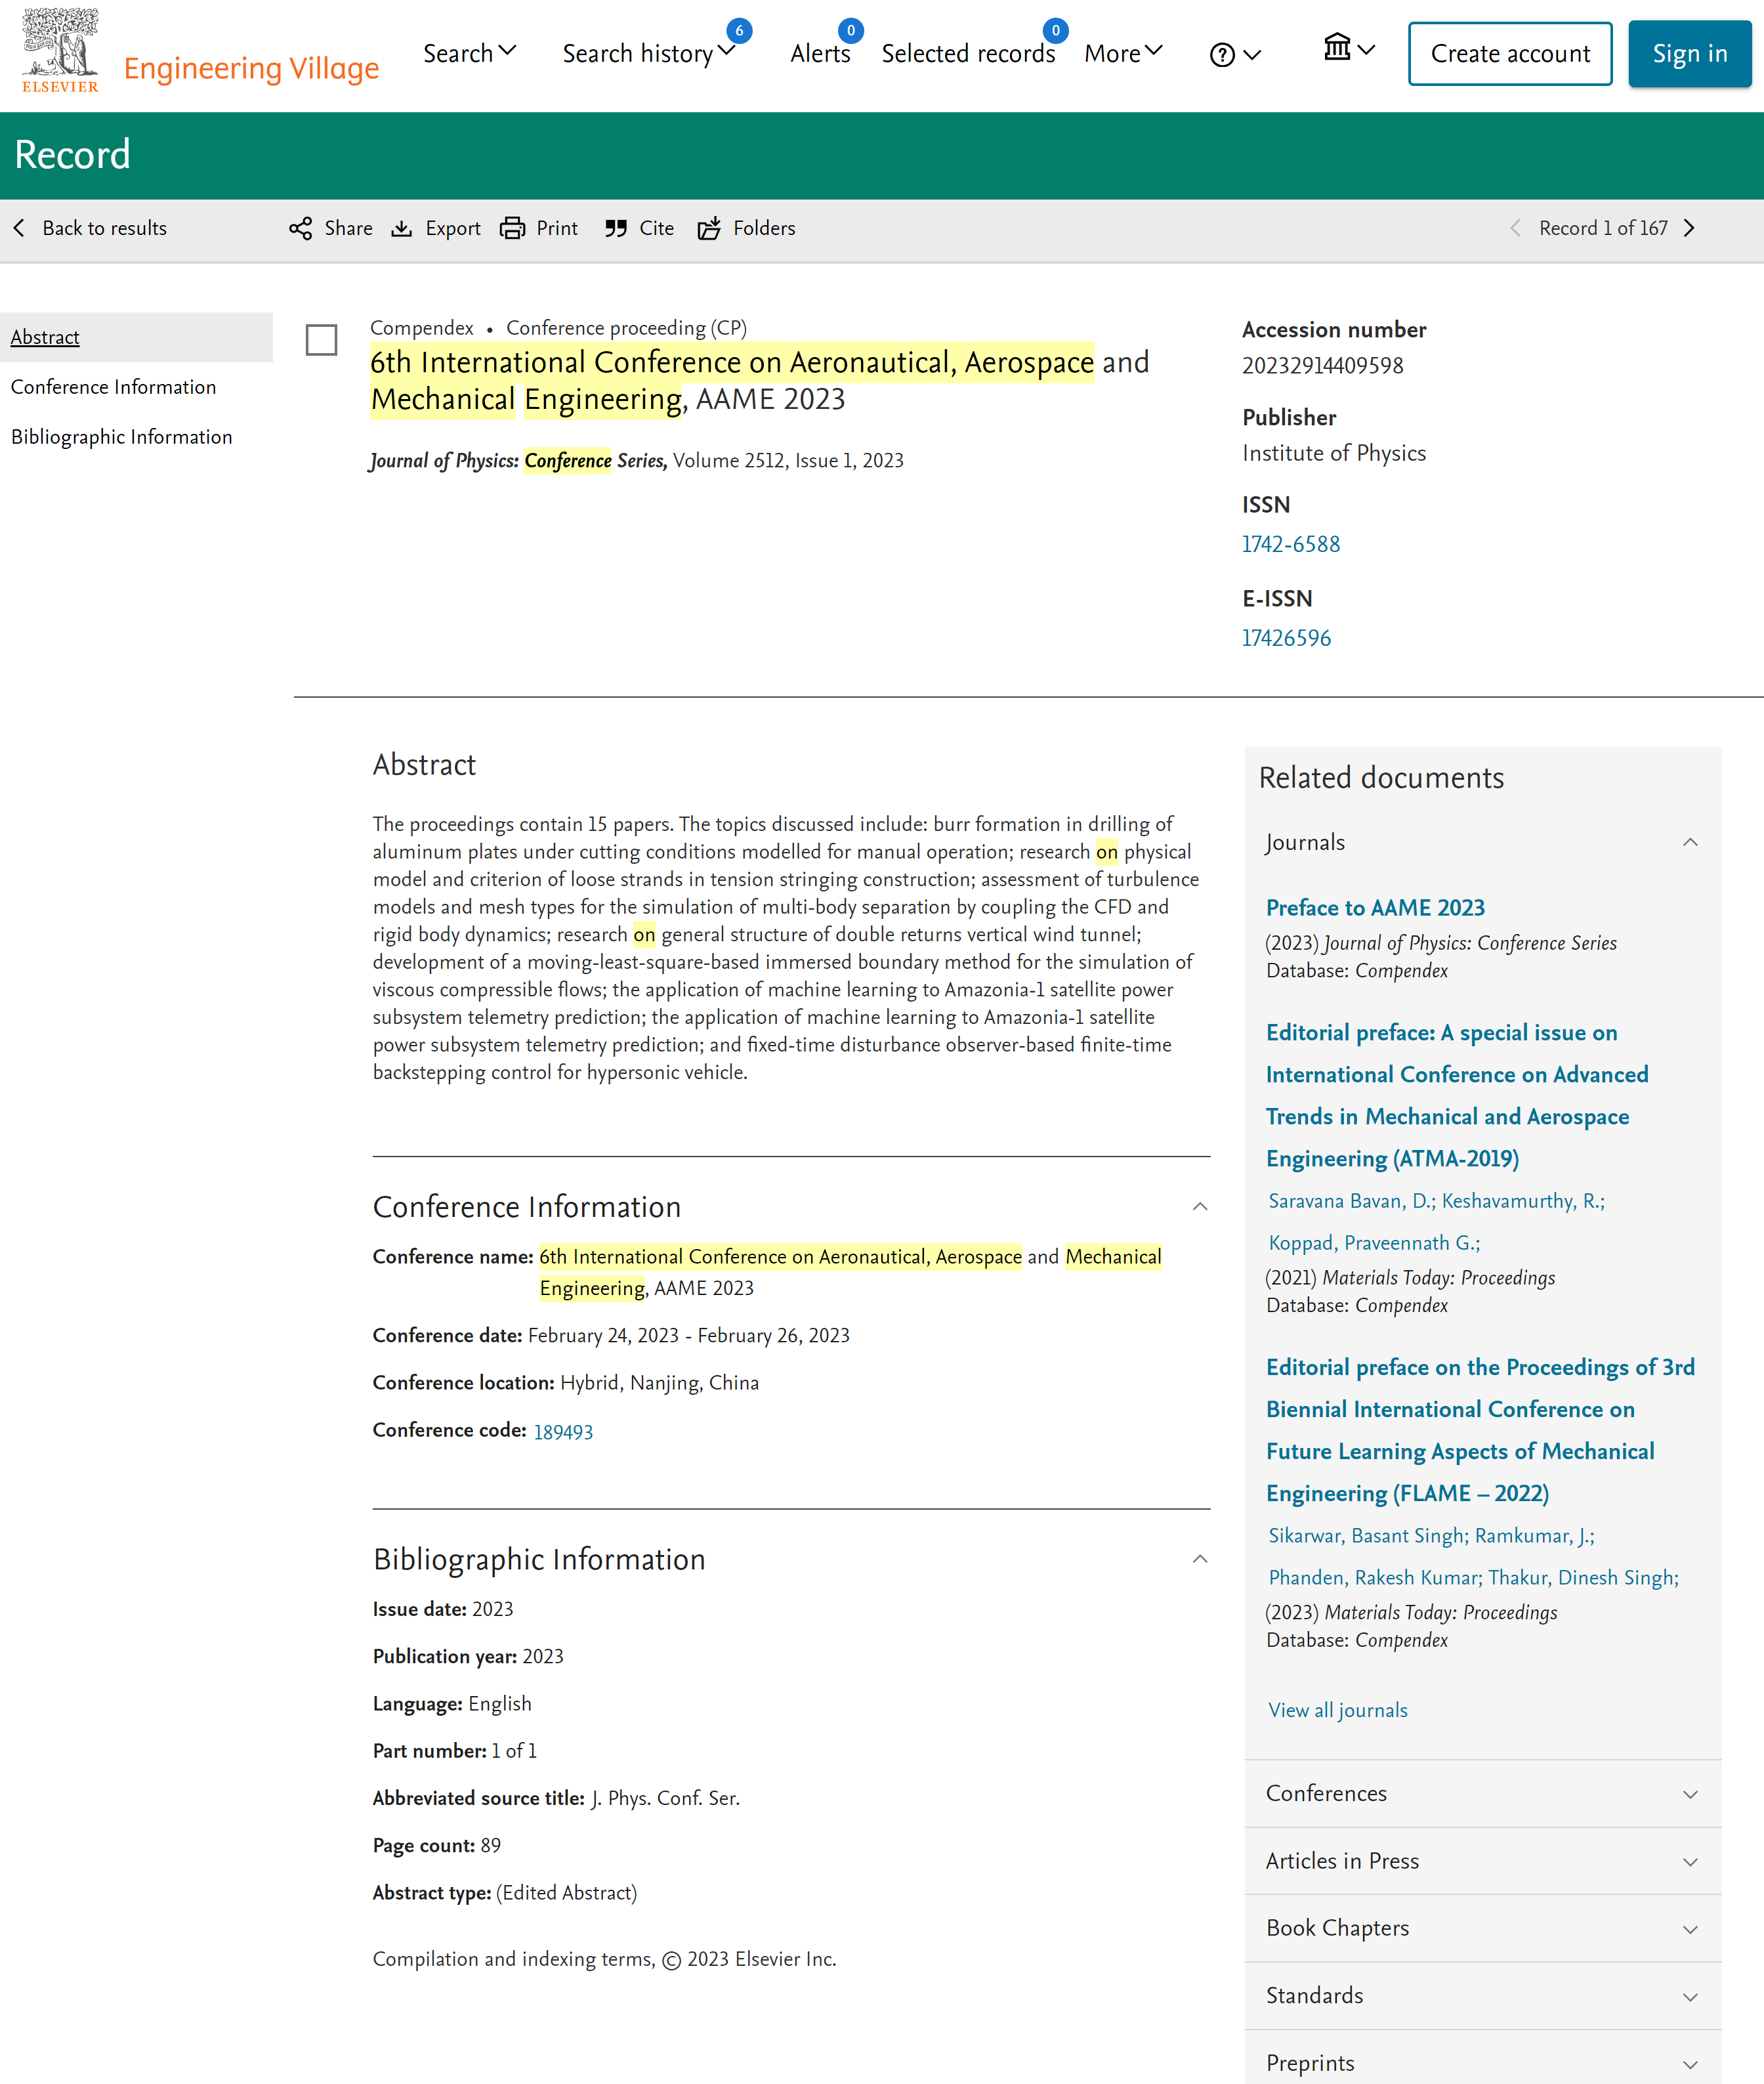Image resolution: width=1764 pixels, height=2084 pixels.
Task: Click previous record arrow
Action: [x=1516, y=229]
